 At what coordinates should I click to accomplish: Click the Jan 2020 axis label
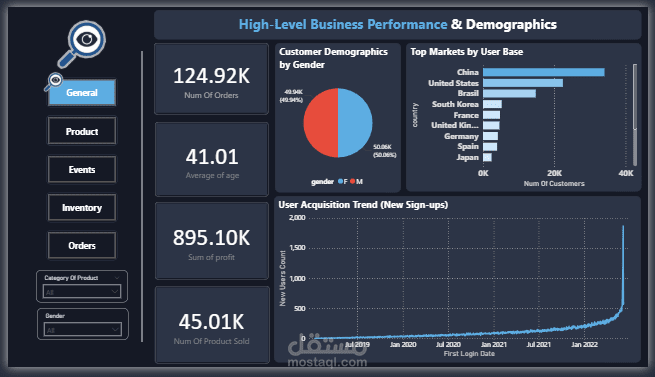(x=403, y=344)
